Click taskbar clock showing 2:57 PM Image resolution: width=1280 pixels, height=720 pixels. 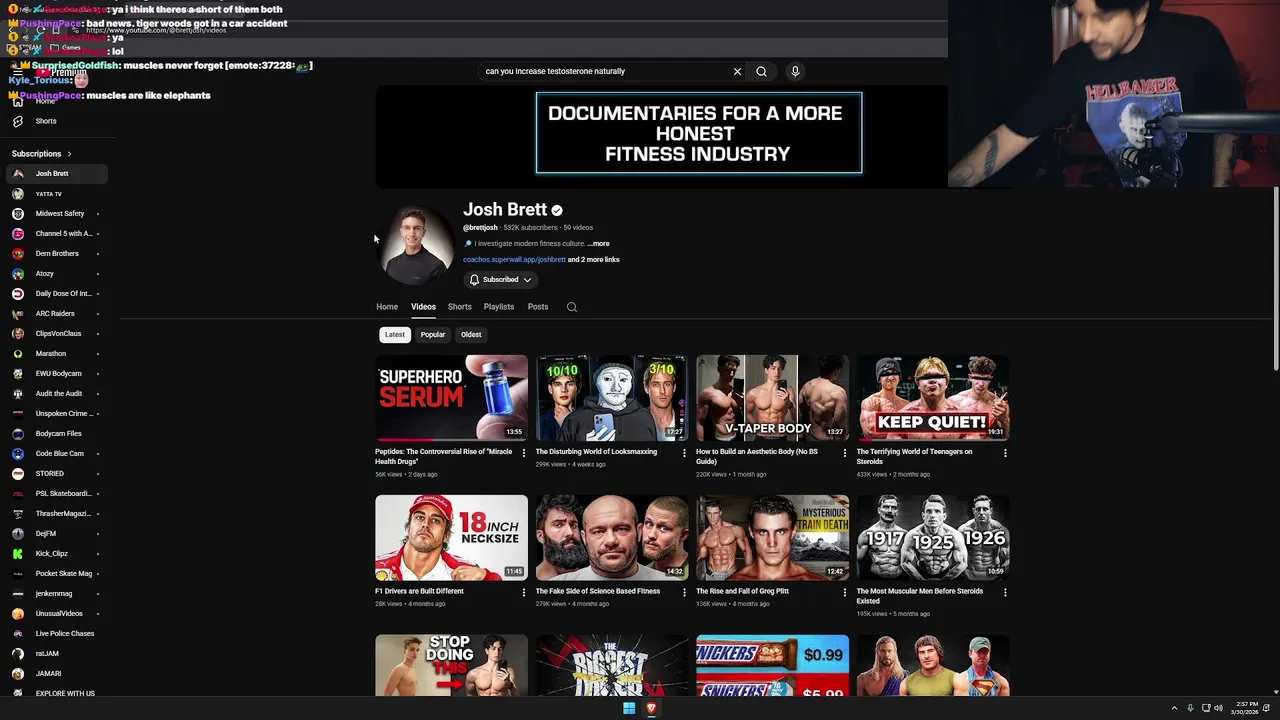tap(1245, 708)
